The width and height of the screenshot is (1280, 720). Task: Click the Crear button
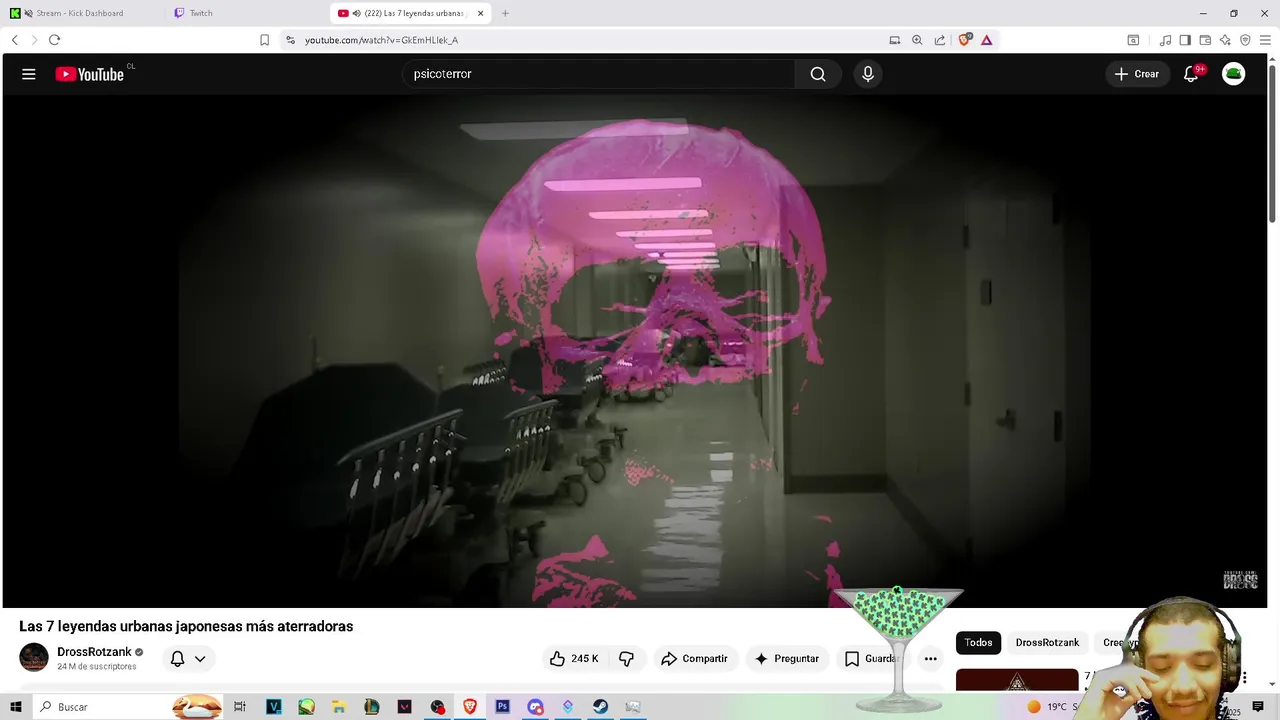(x=1137, y=74)
